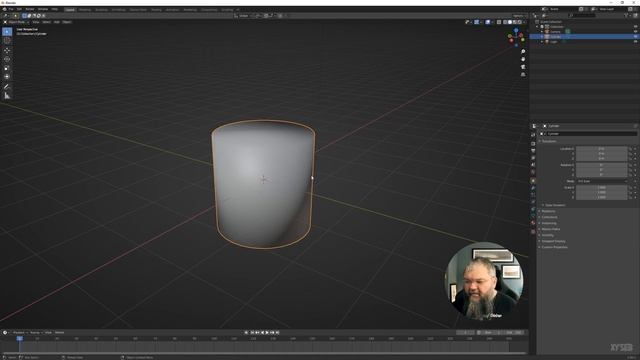The width and height of the screenshot is (640, 360).
Task: Click the viewport pan hand icon
Action: click(523, 59)
